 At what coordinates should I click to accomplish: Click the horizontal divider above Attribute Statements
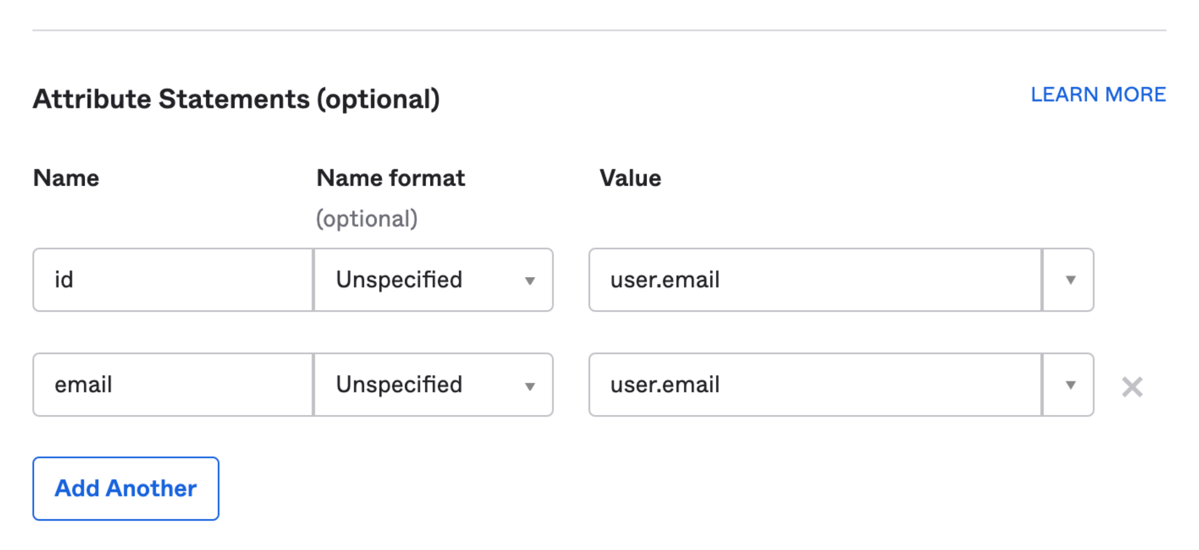[599, 31]
